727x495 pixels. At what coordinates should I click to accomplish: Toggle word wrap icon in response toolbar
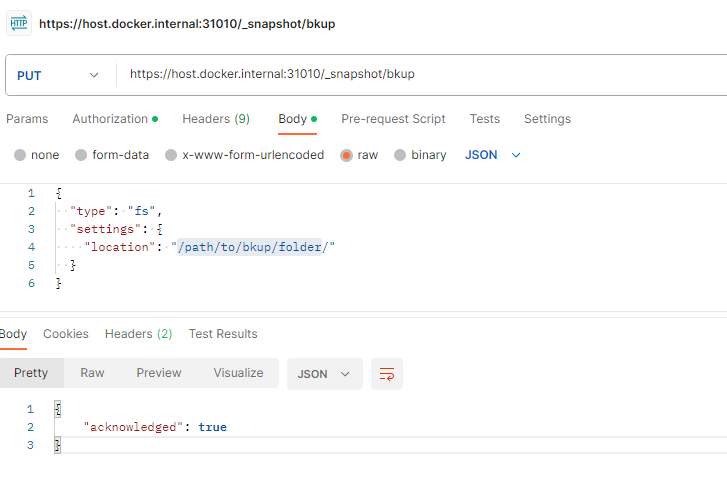tap(386, 374)
